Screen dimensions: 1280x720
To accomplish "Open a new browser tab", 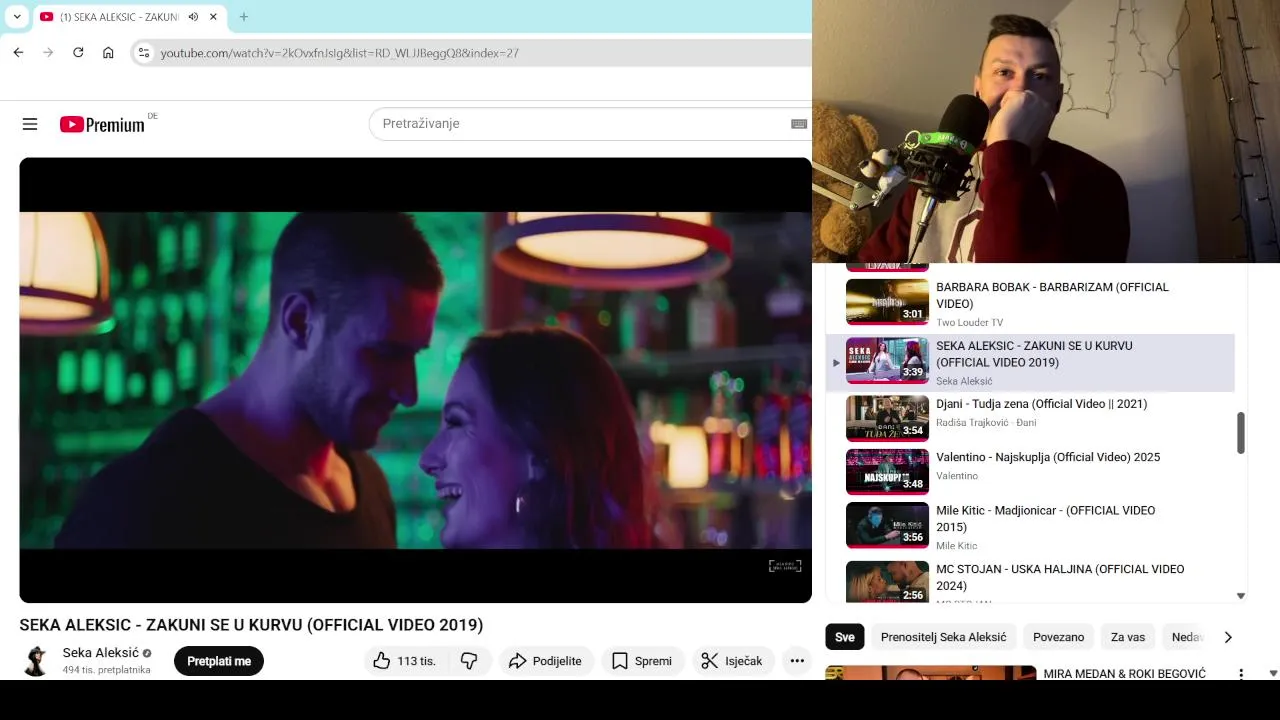I will click(243, 17).
